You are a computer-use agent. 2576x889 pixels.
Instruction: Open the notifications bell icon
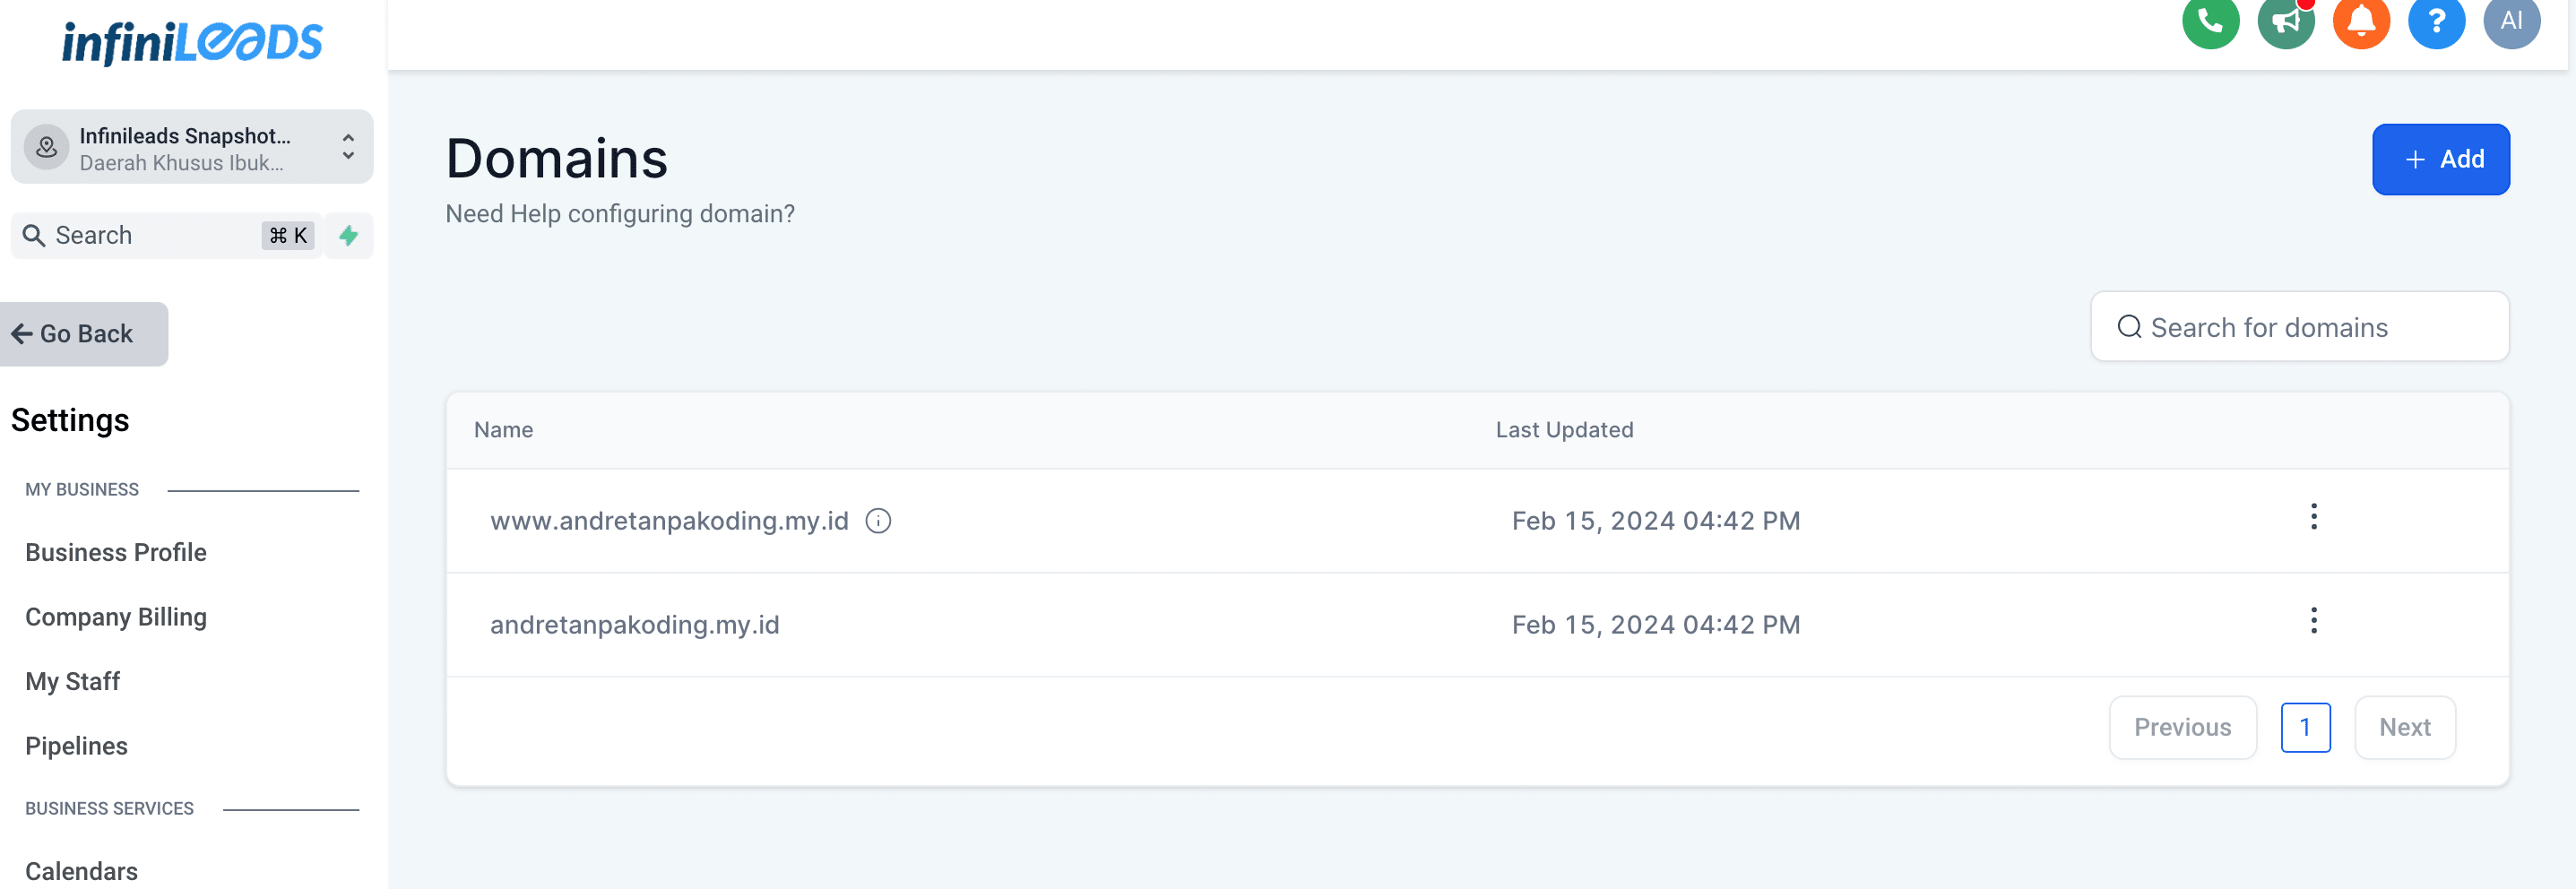[2361, 22]
